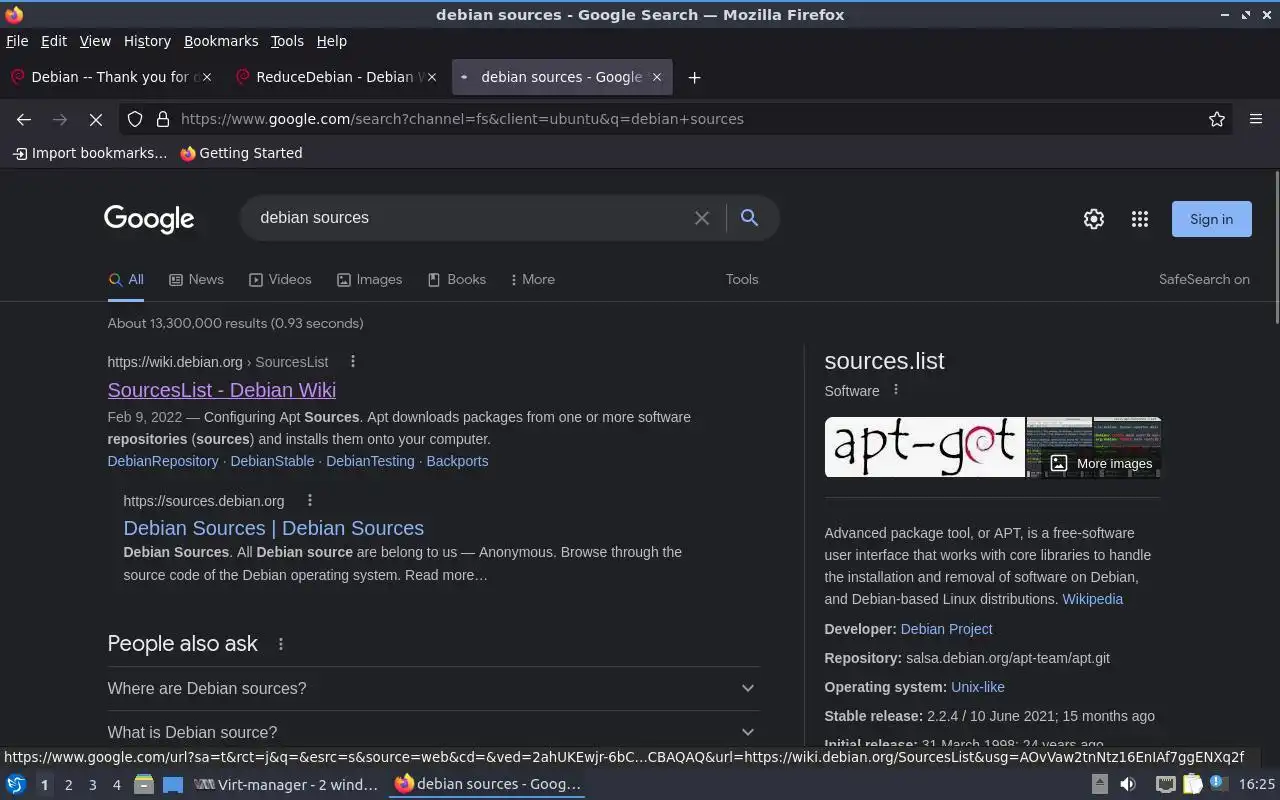Open the Unix-like operating system link
This screenshot has height=800, width=1280.
(x=978, y=687)
